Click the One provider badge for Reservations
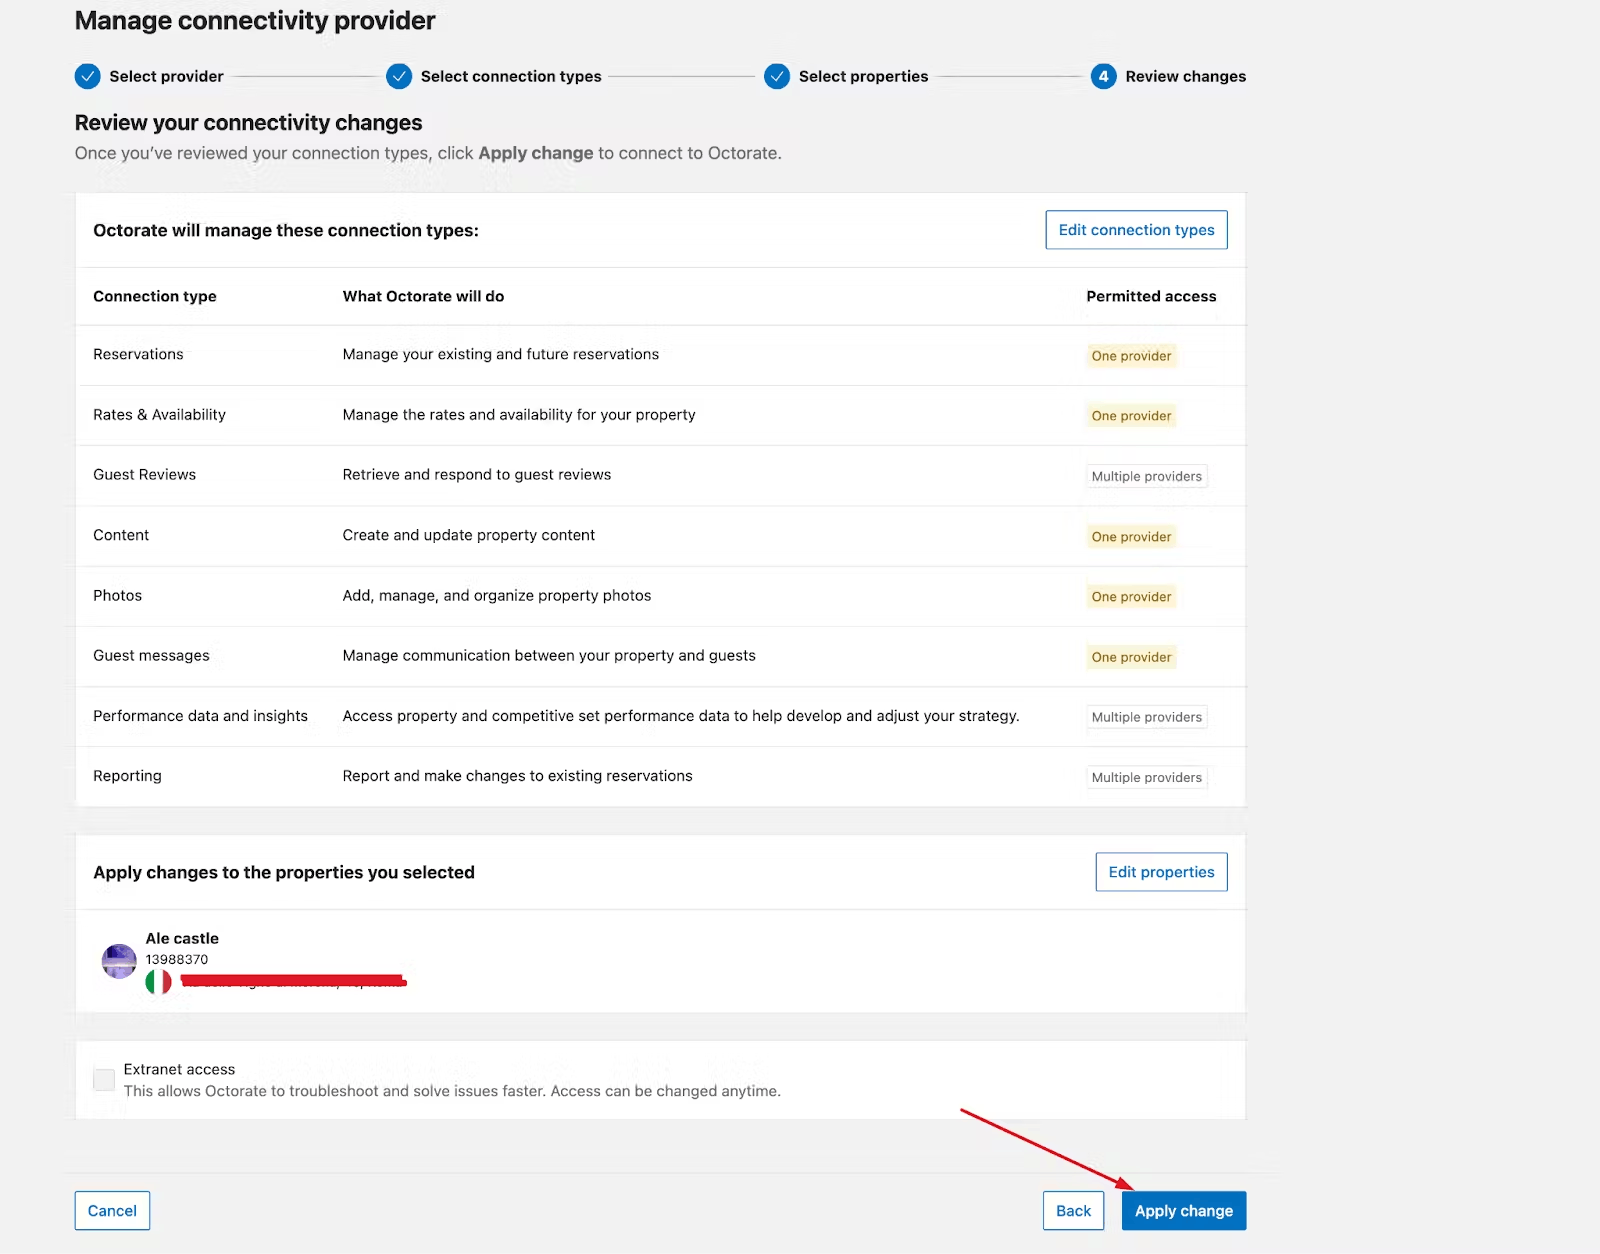This screenshot has height=1254, width=1600. tap(1131, 356)
